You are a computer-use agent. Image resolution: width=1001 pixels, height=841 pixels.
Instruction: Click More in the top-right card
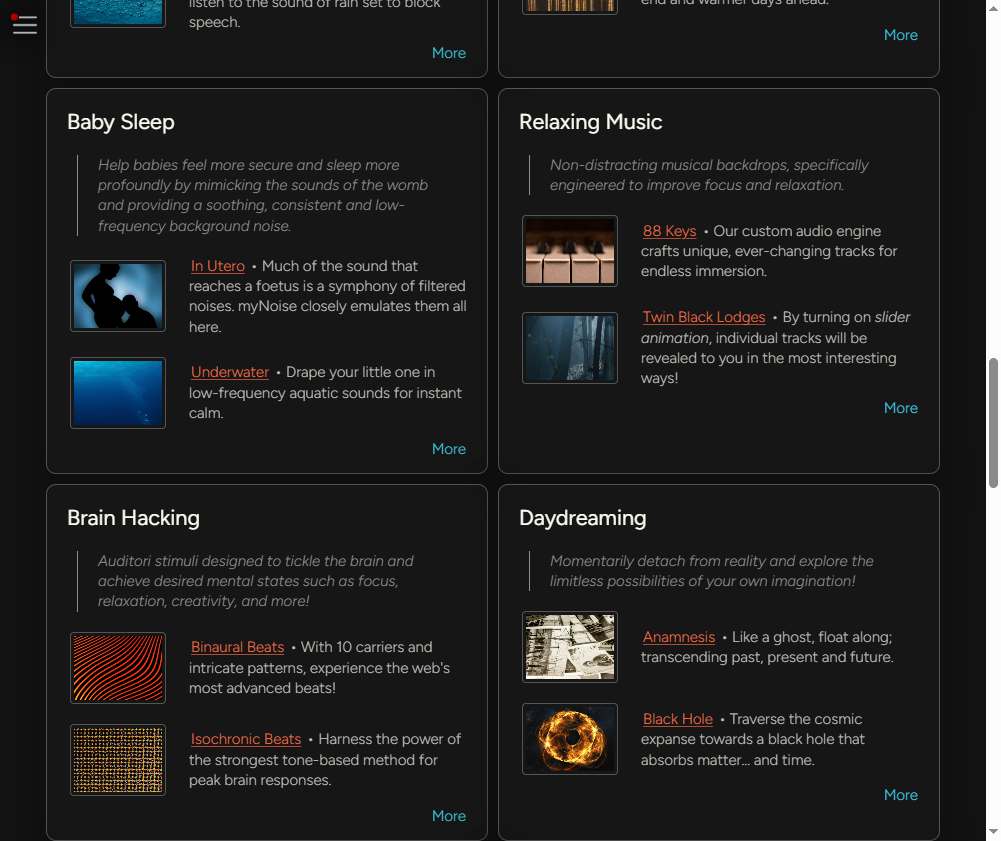[x=901, y=34]
